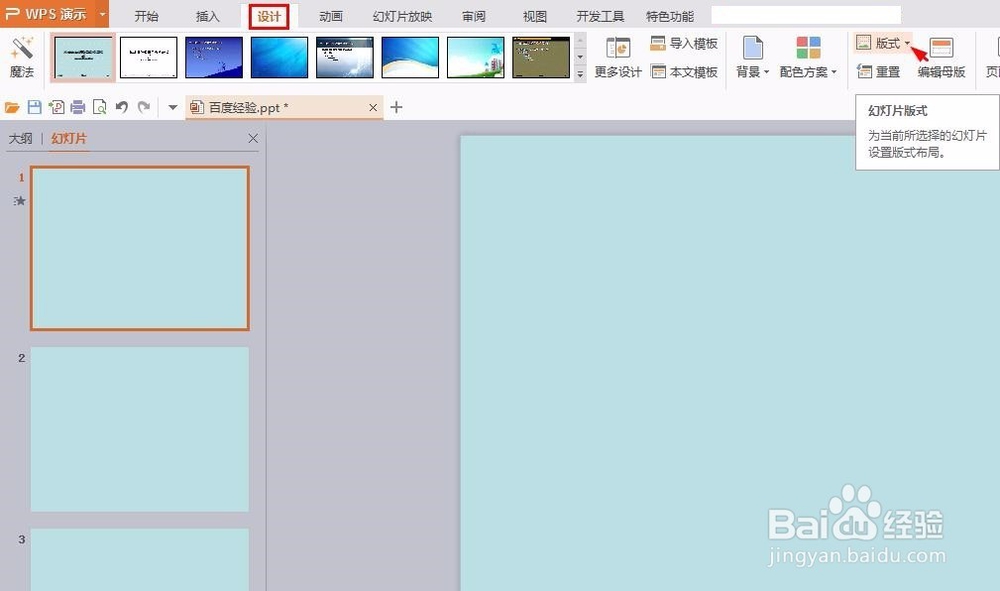The width and height of the screenshot is (1000, 591).
Task: Open the Background (背景) dropdown
Action: click(753, 57)
